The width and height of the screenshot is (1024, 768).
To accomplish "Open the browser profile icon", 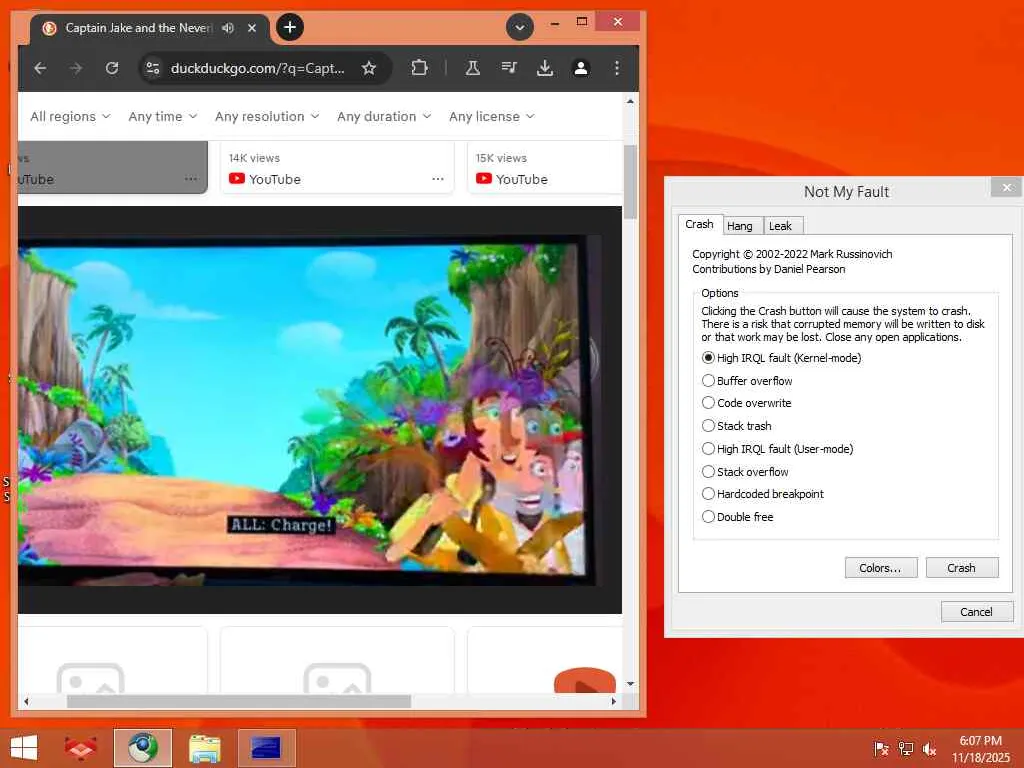I will 581,68.
